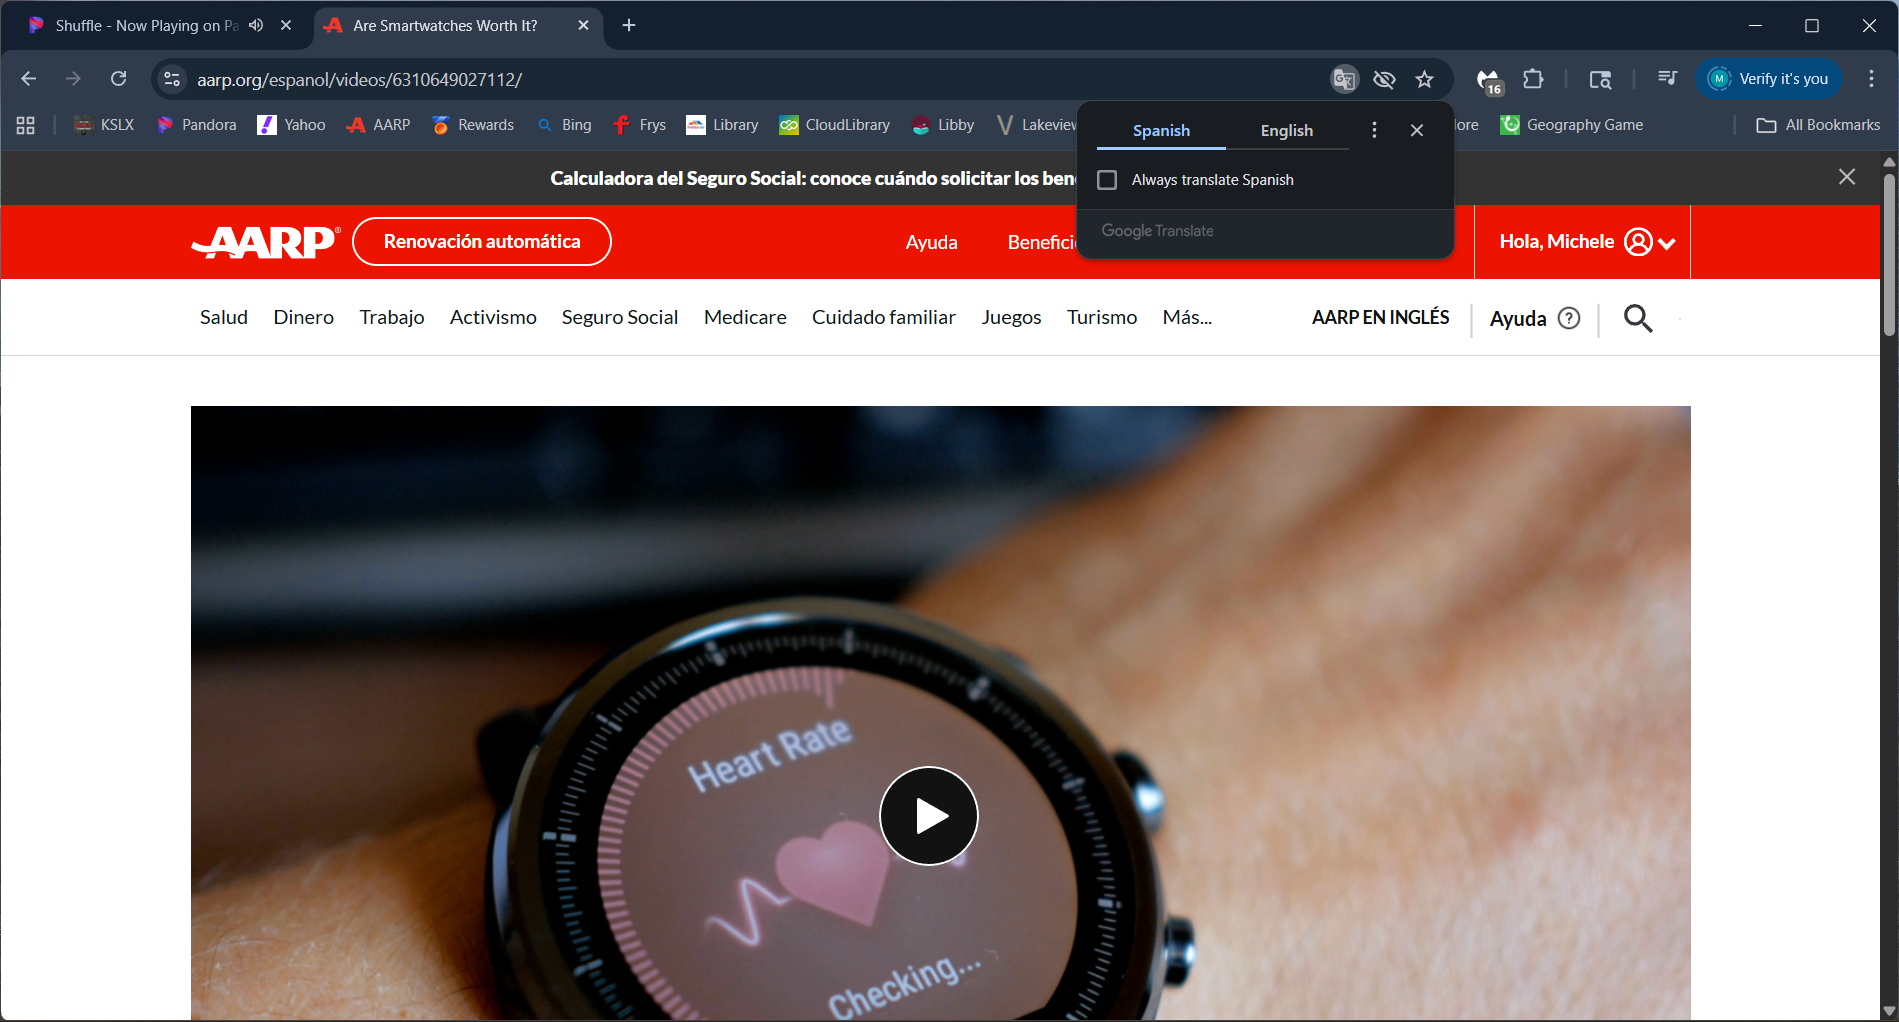Viewport: 1899px width, 1022px height.
Task: Switch to English tab in translate popup
Action: (1286, 130)
